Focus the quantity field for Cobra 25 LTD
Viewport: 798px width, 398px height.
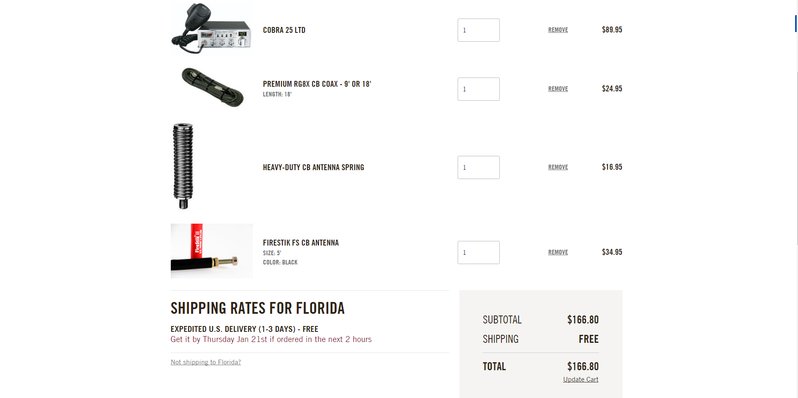coord(478,30)
